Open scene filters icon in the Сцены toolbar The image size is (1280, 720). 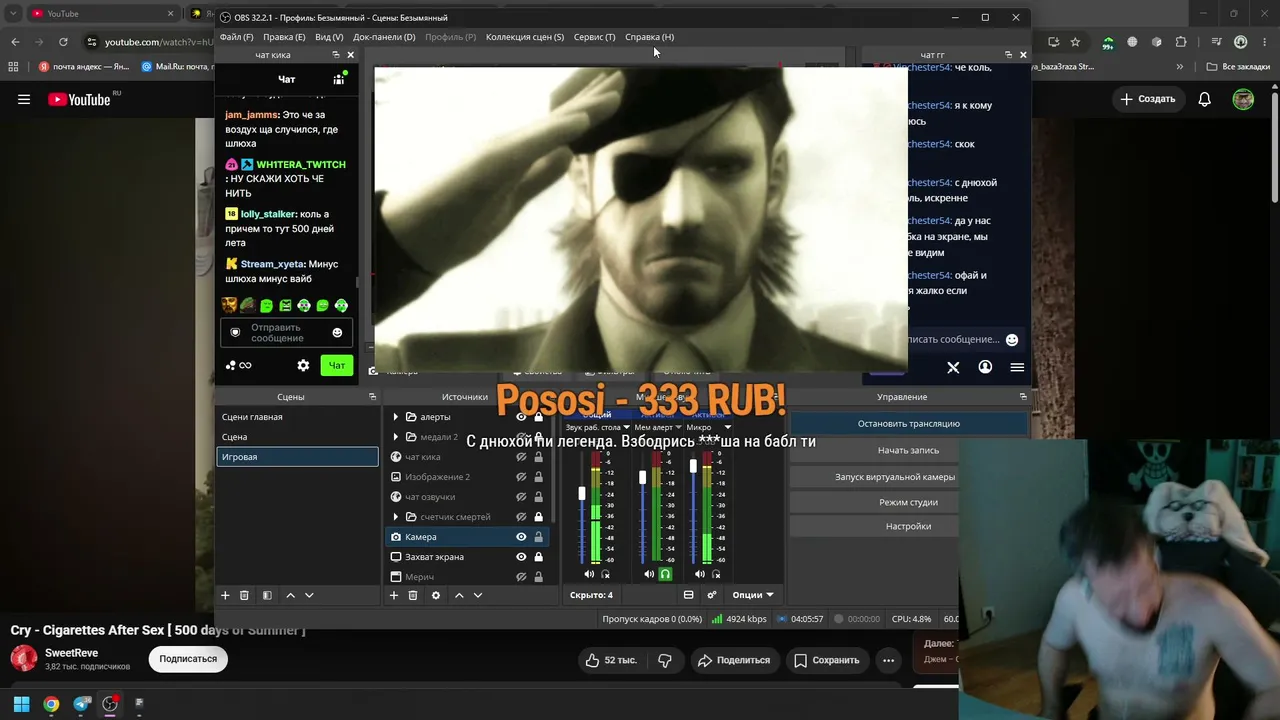click(267, 595)
